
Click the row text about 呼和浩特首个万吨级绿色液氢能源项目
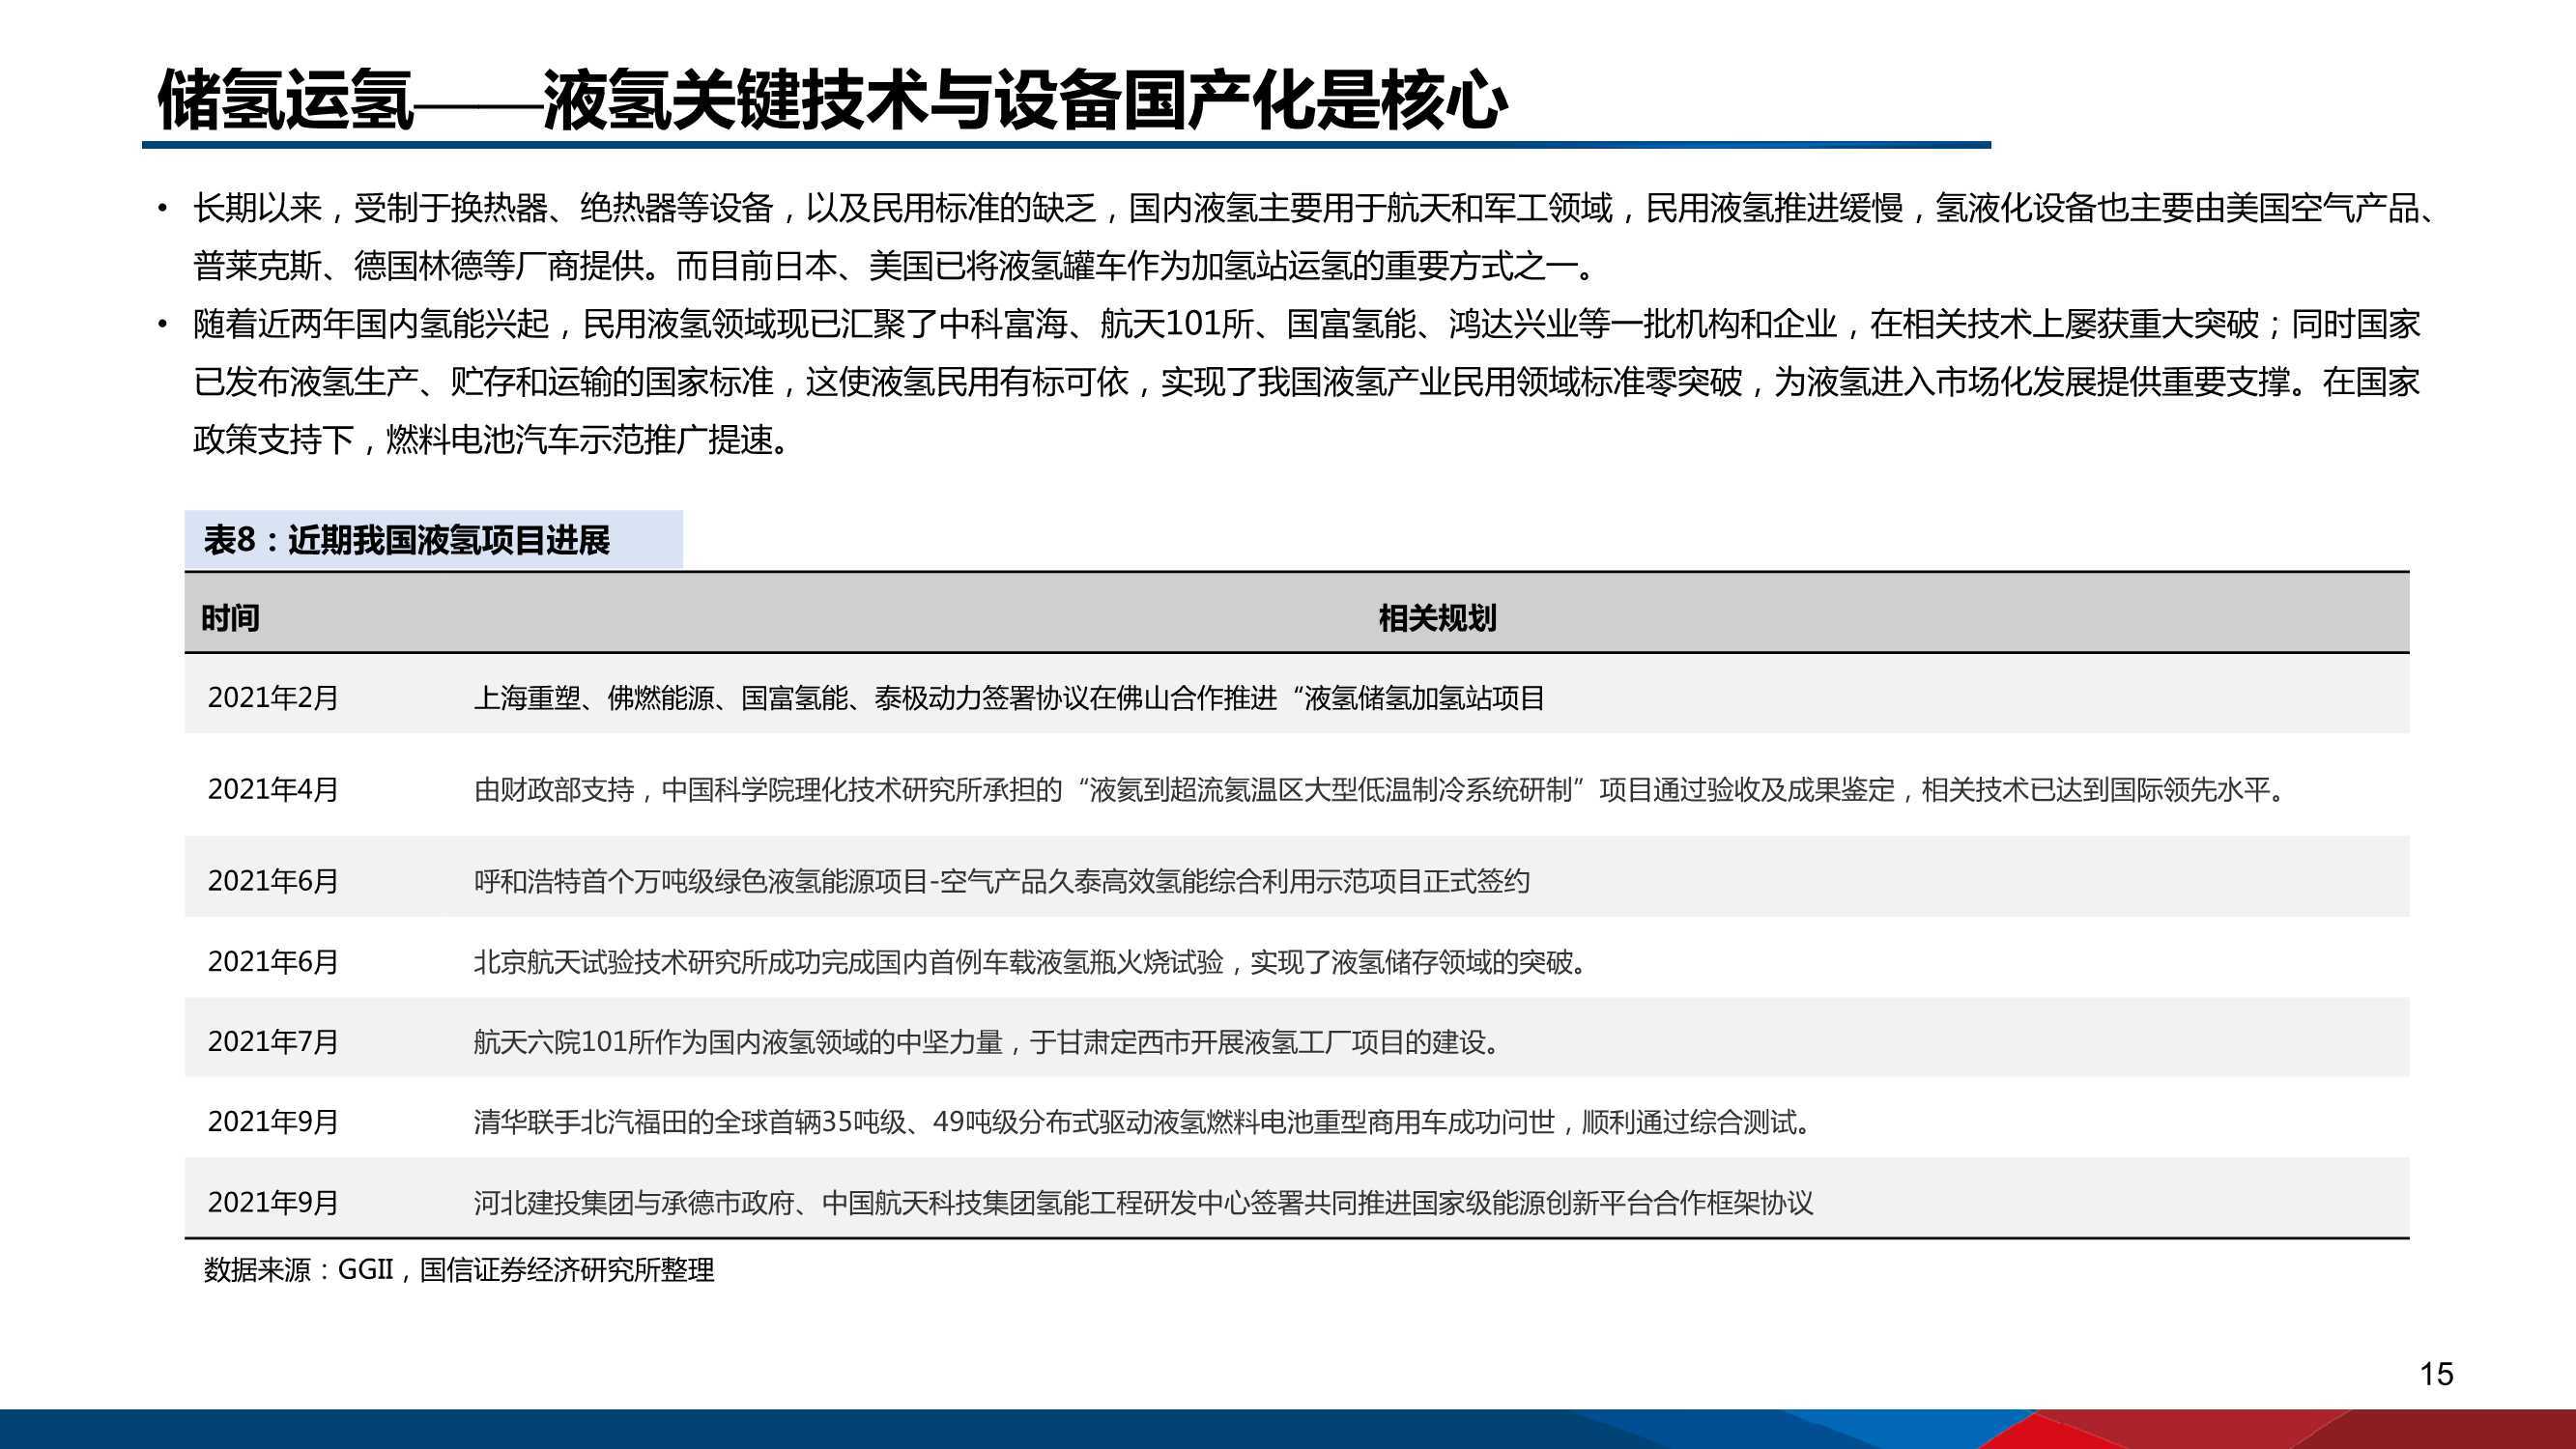(1001, 880)
